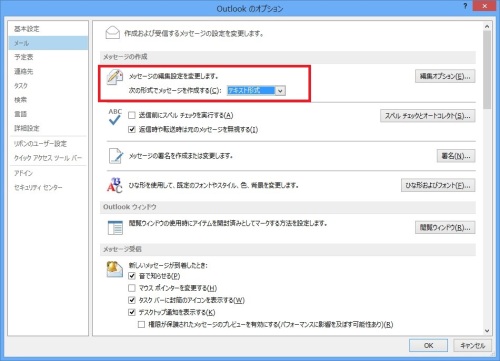
Task: Open セキュリティ センター category
Action: coord(48,187)
